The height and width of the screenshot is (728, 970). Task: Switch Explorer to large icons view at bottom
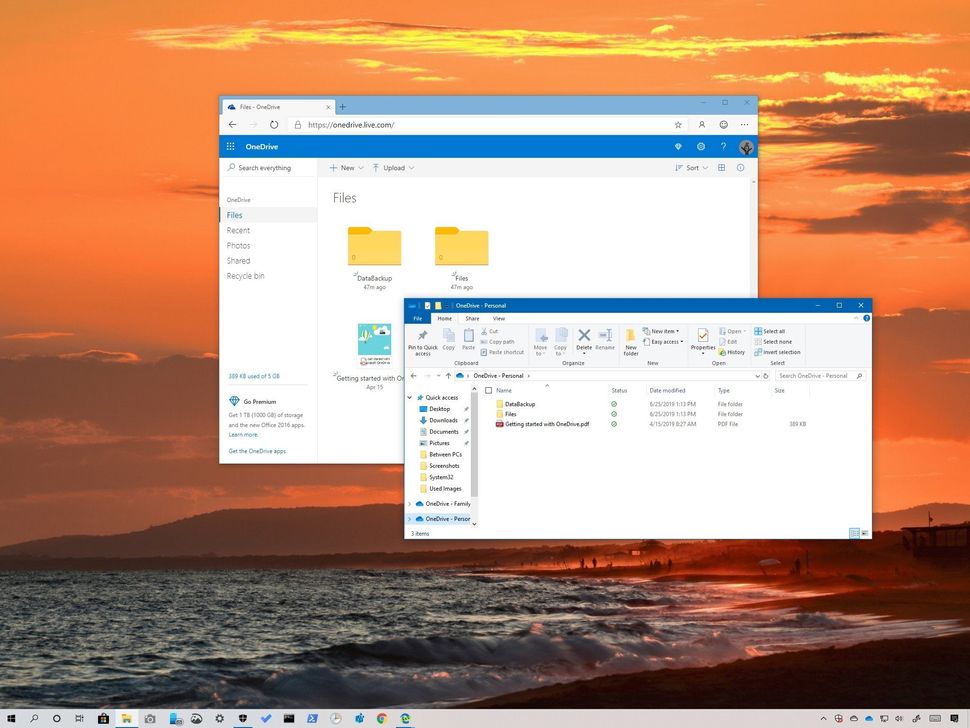tap(865, 533)
